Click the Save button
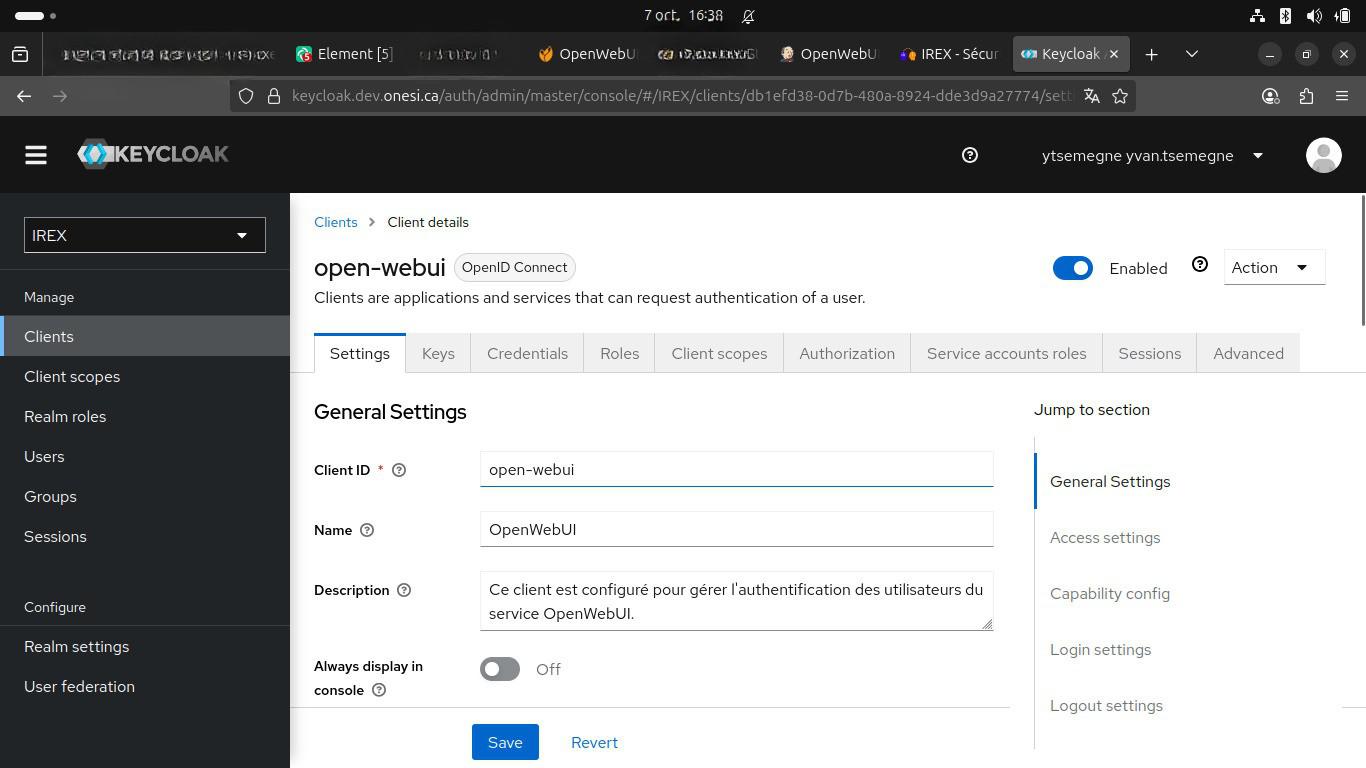Screen dimensions: 1366x768 (505, 742)
